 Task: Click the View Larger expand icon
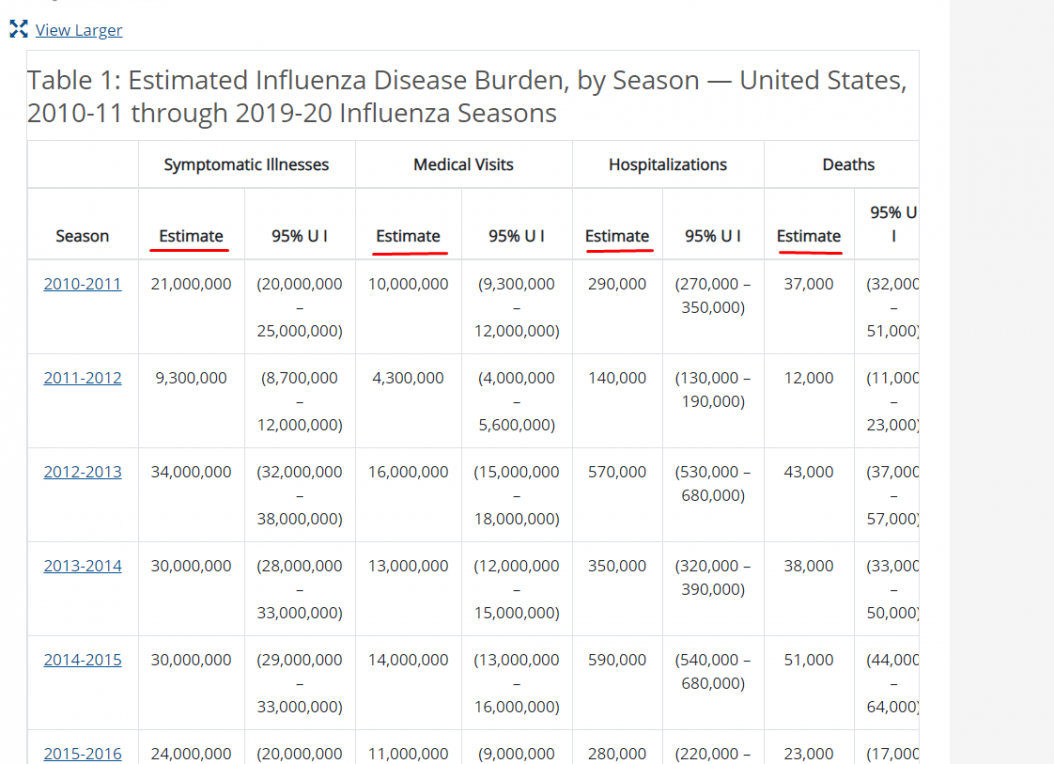coord(18,29)
